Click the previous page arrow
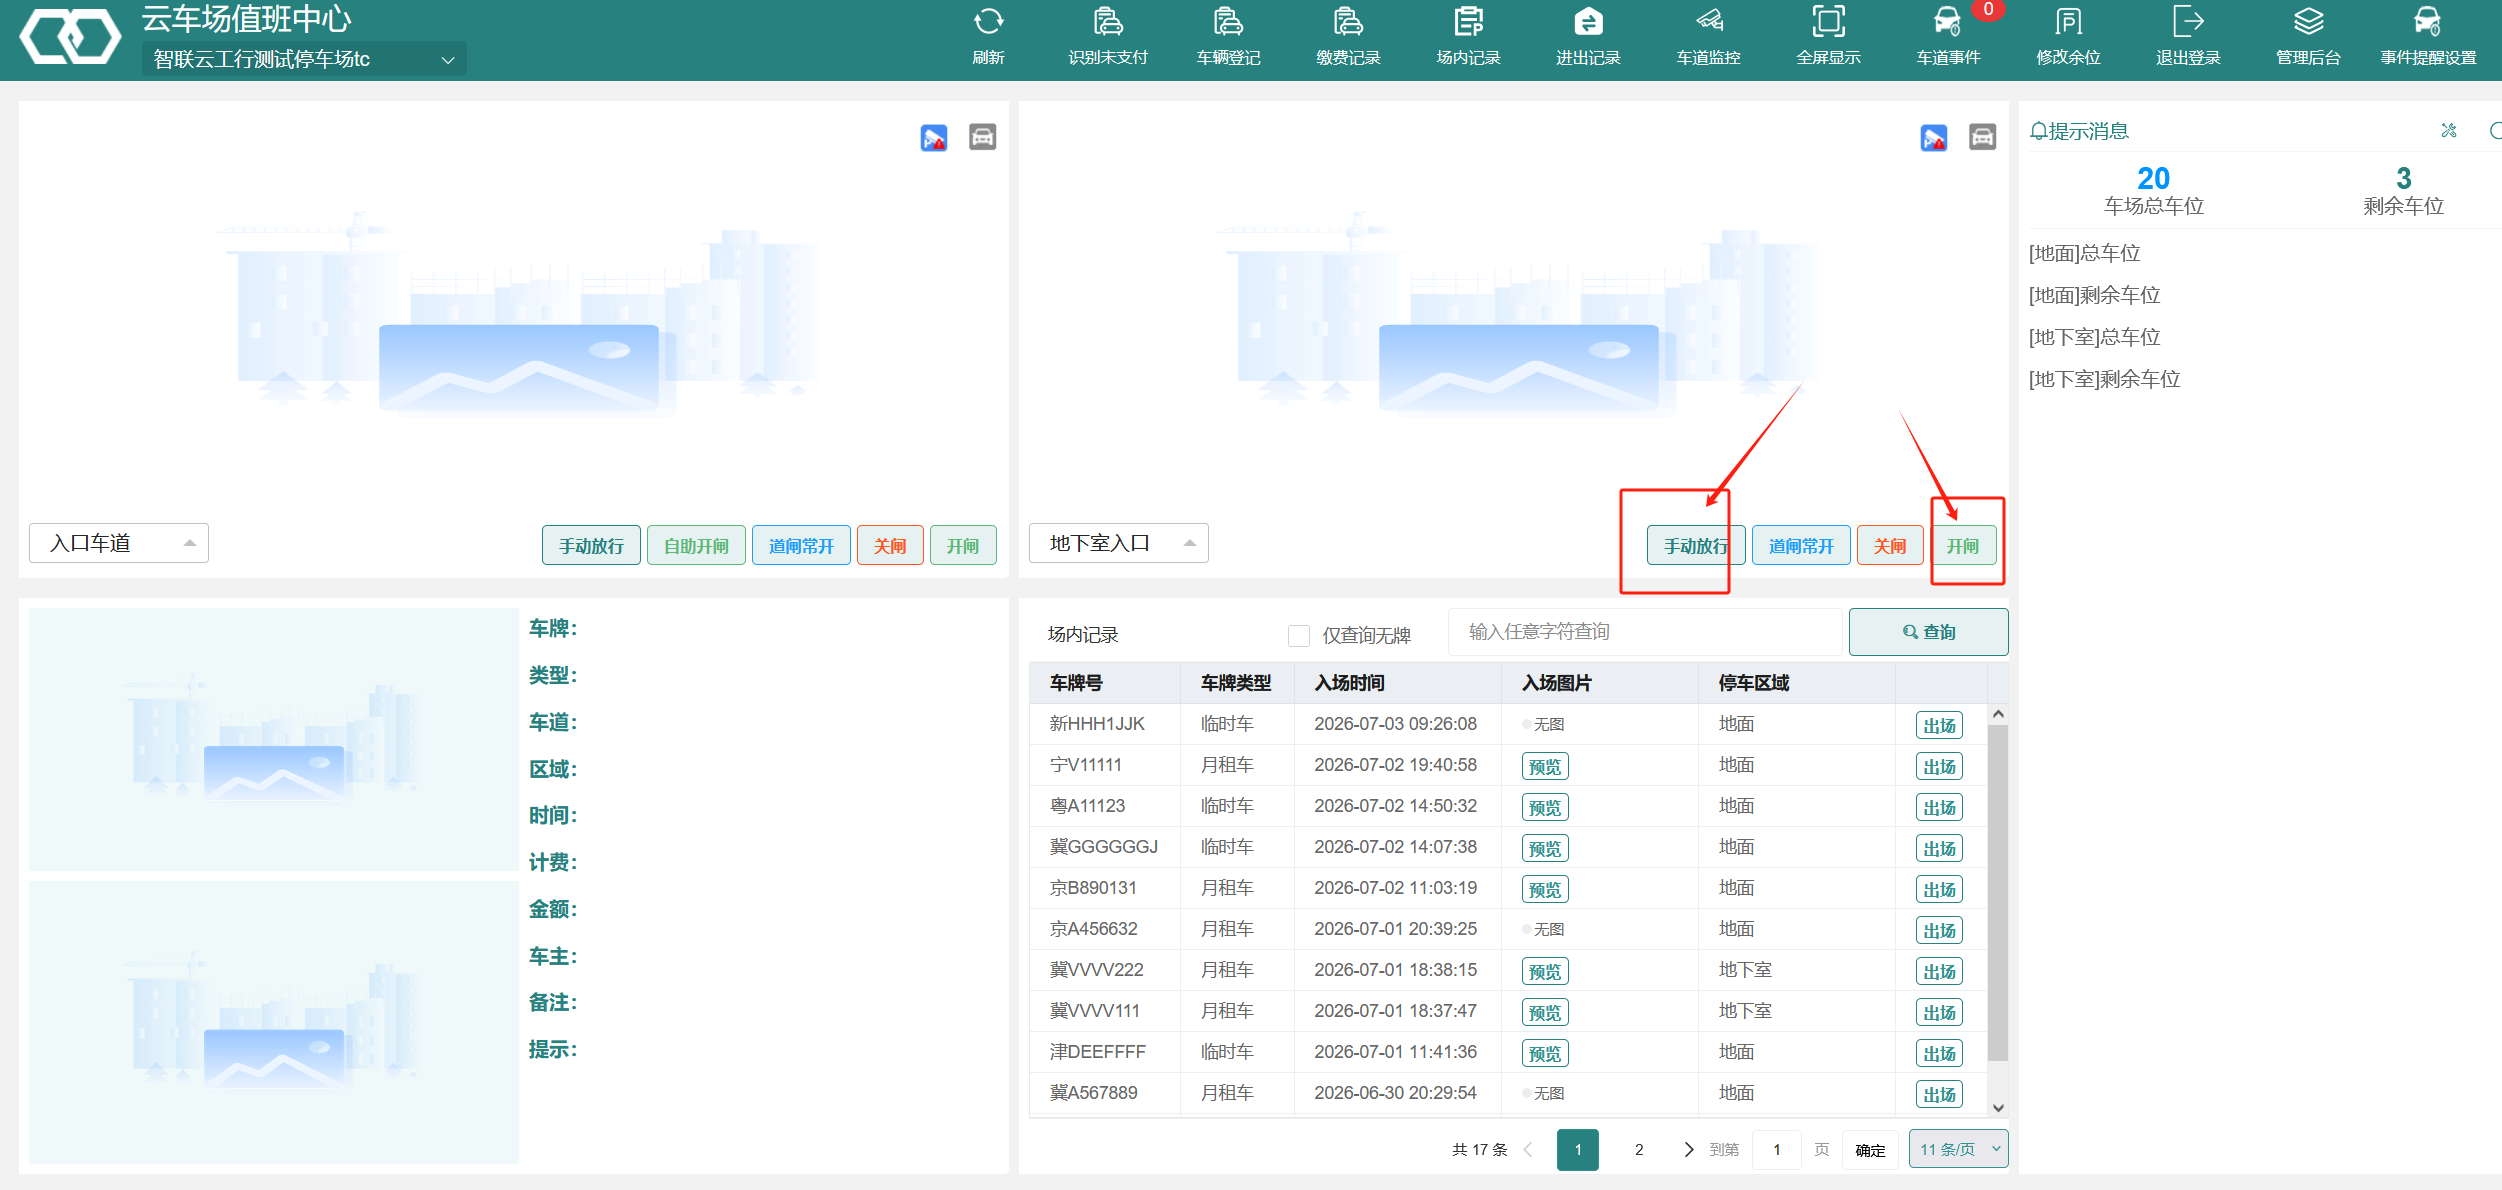The image size is (2502, 1190). coord(1528,1149)
